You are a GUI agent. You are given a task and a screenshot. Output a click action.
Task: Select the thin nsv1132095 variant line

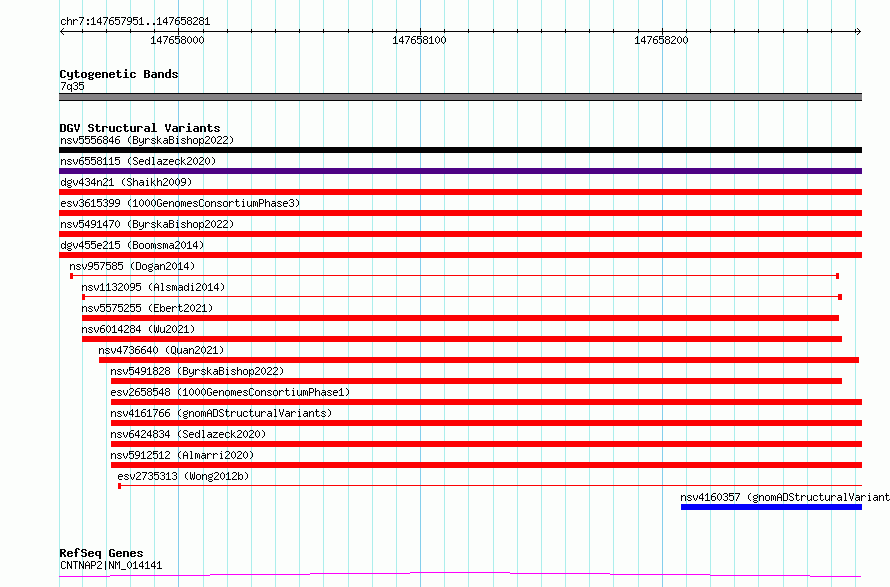pos(462,297)
